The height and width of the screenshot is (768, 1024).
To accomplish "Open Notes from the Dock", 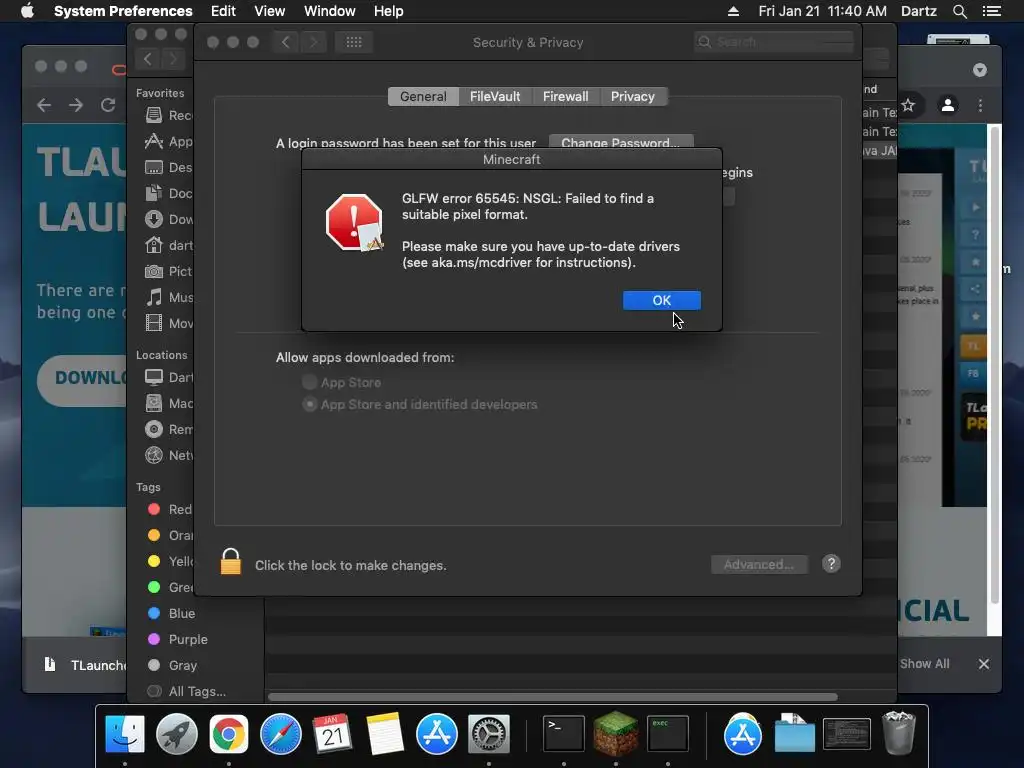I will 385,734.
